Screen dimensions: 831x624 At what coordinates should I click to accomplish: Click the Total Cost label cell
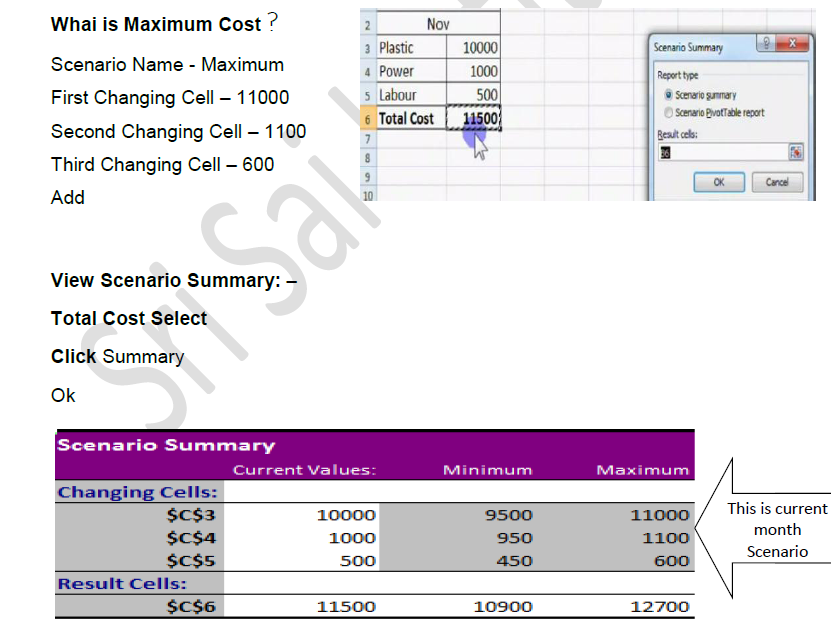point(406,118)
